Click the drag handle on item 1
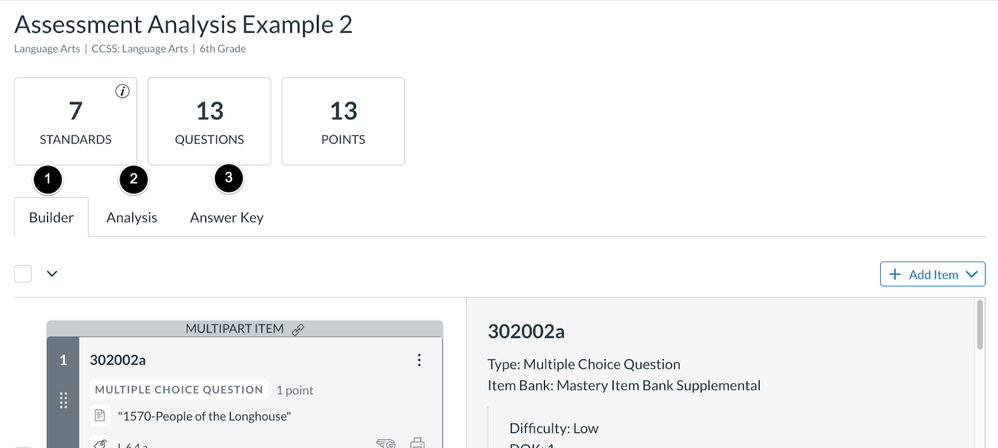 pos(63,400)
